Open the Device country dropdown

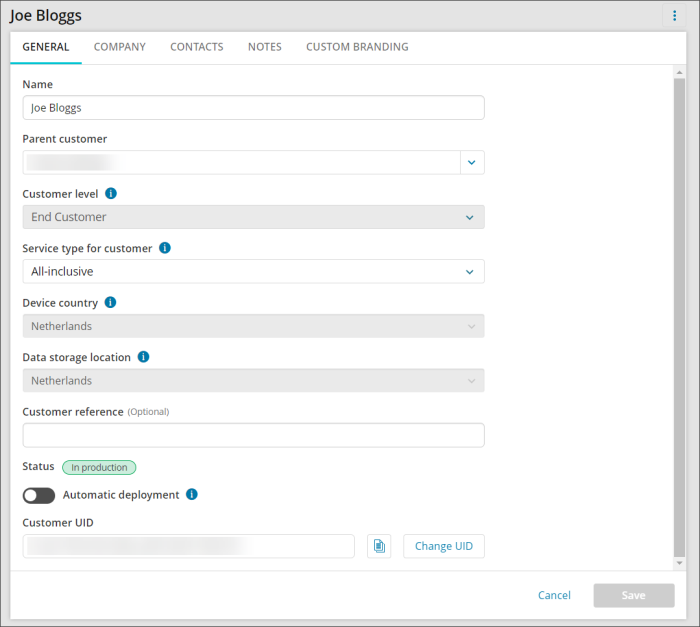pyautogui.click(x=253, y=326)
